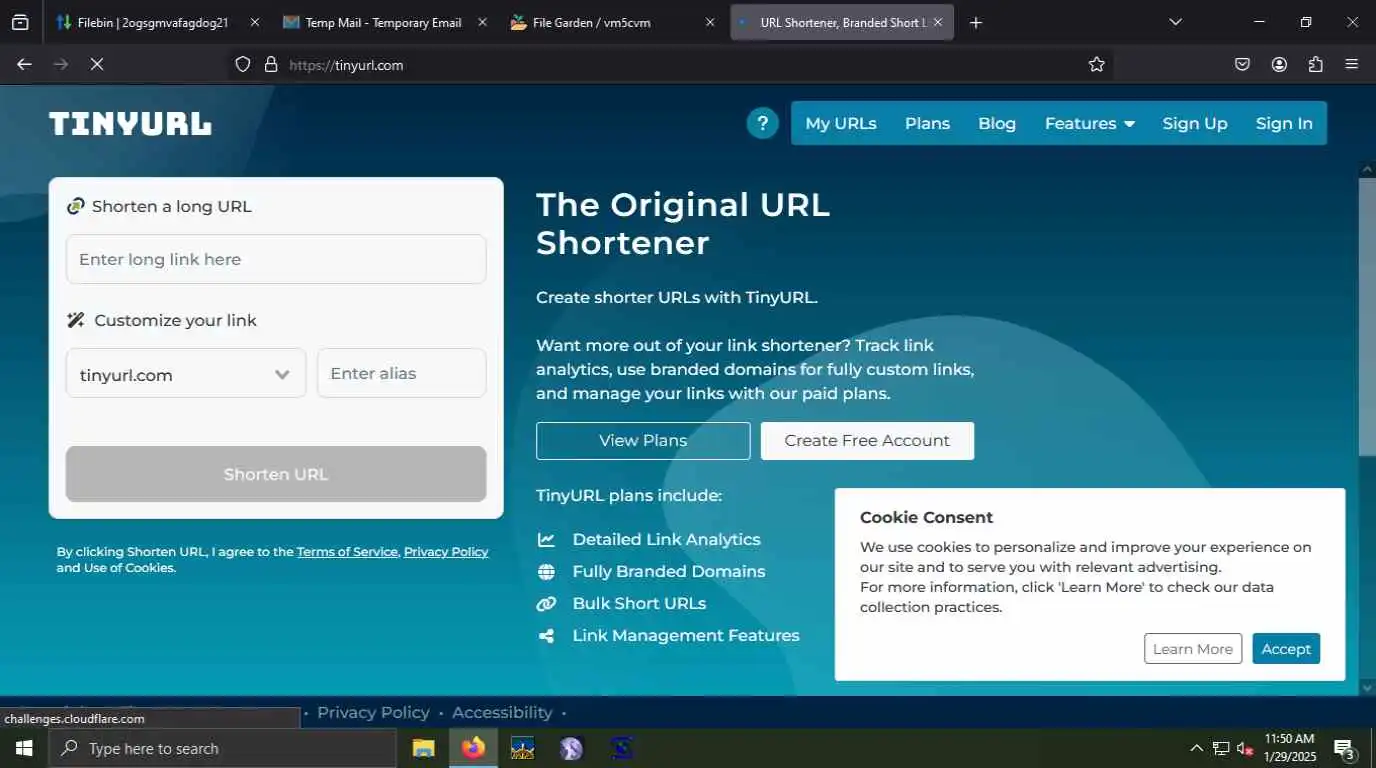Focus the Enter long link here field
The height and width of the screenshot is (768, 1376).
click(x=276, y=259)
